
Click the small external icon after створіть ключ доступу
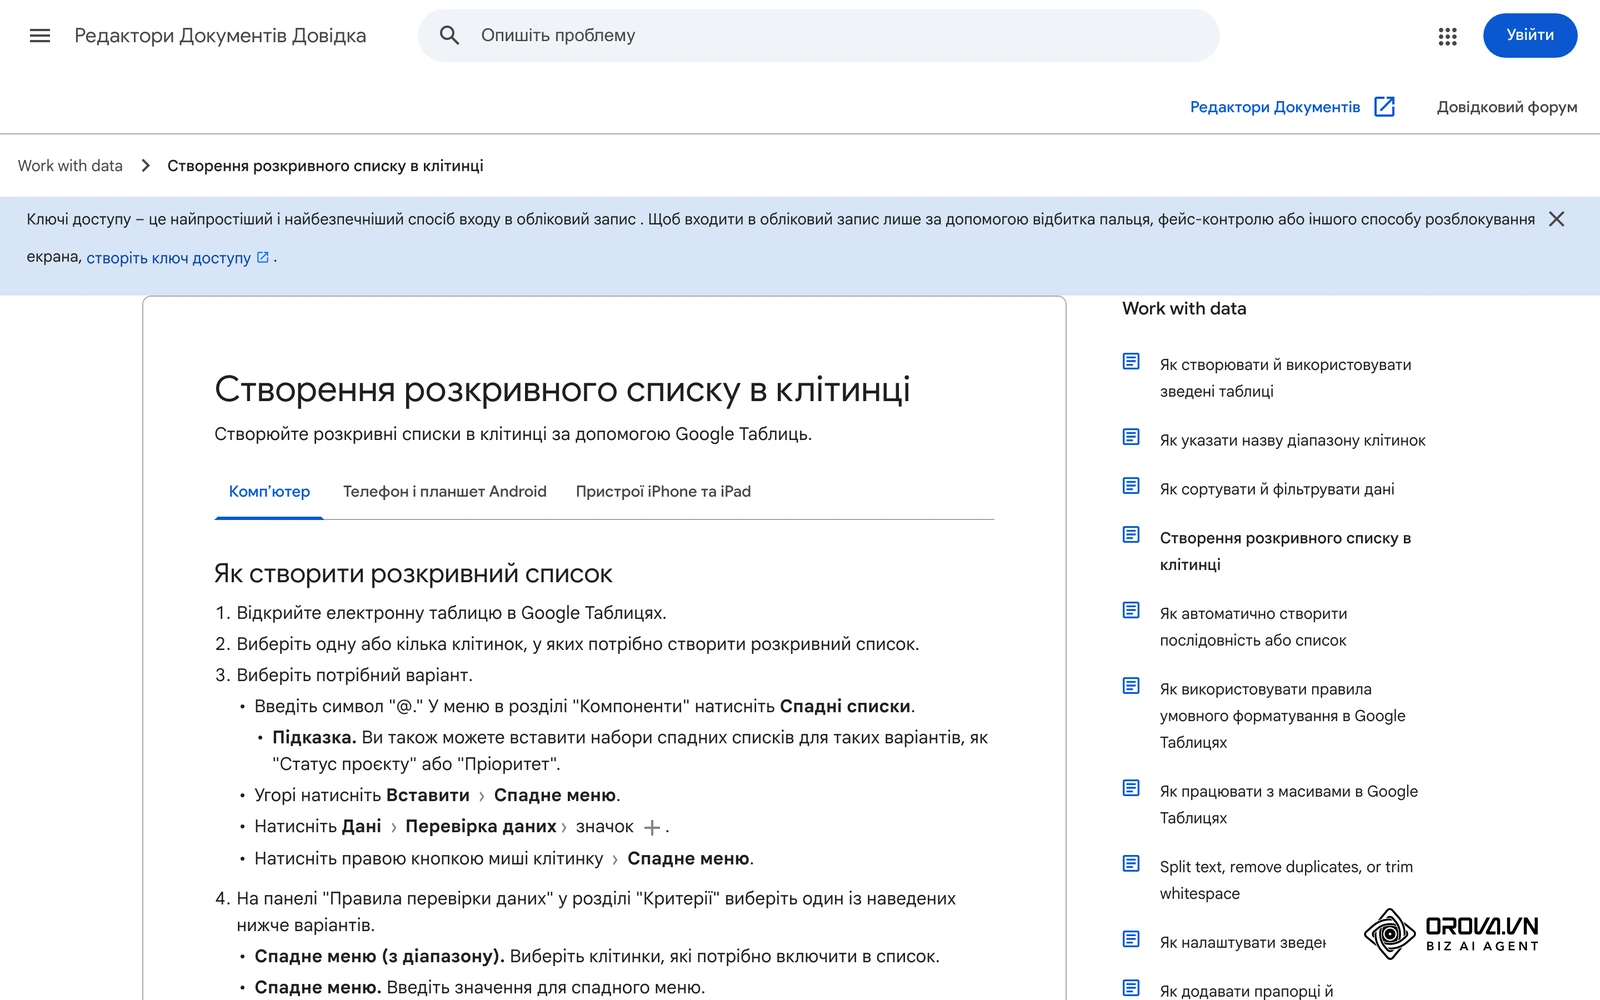[263, 257]
